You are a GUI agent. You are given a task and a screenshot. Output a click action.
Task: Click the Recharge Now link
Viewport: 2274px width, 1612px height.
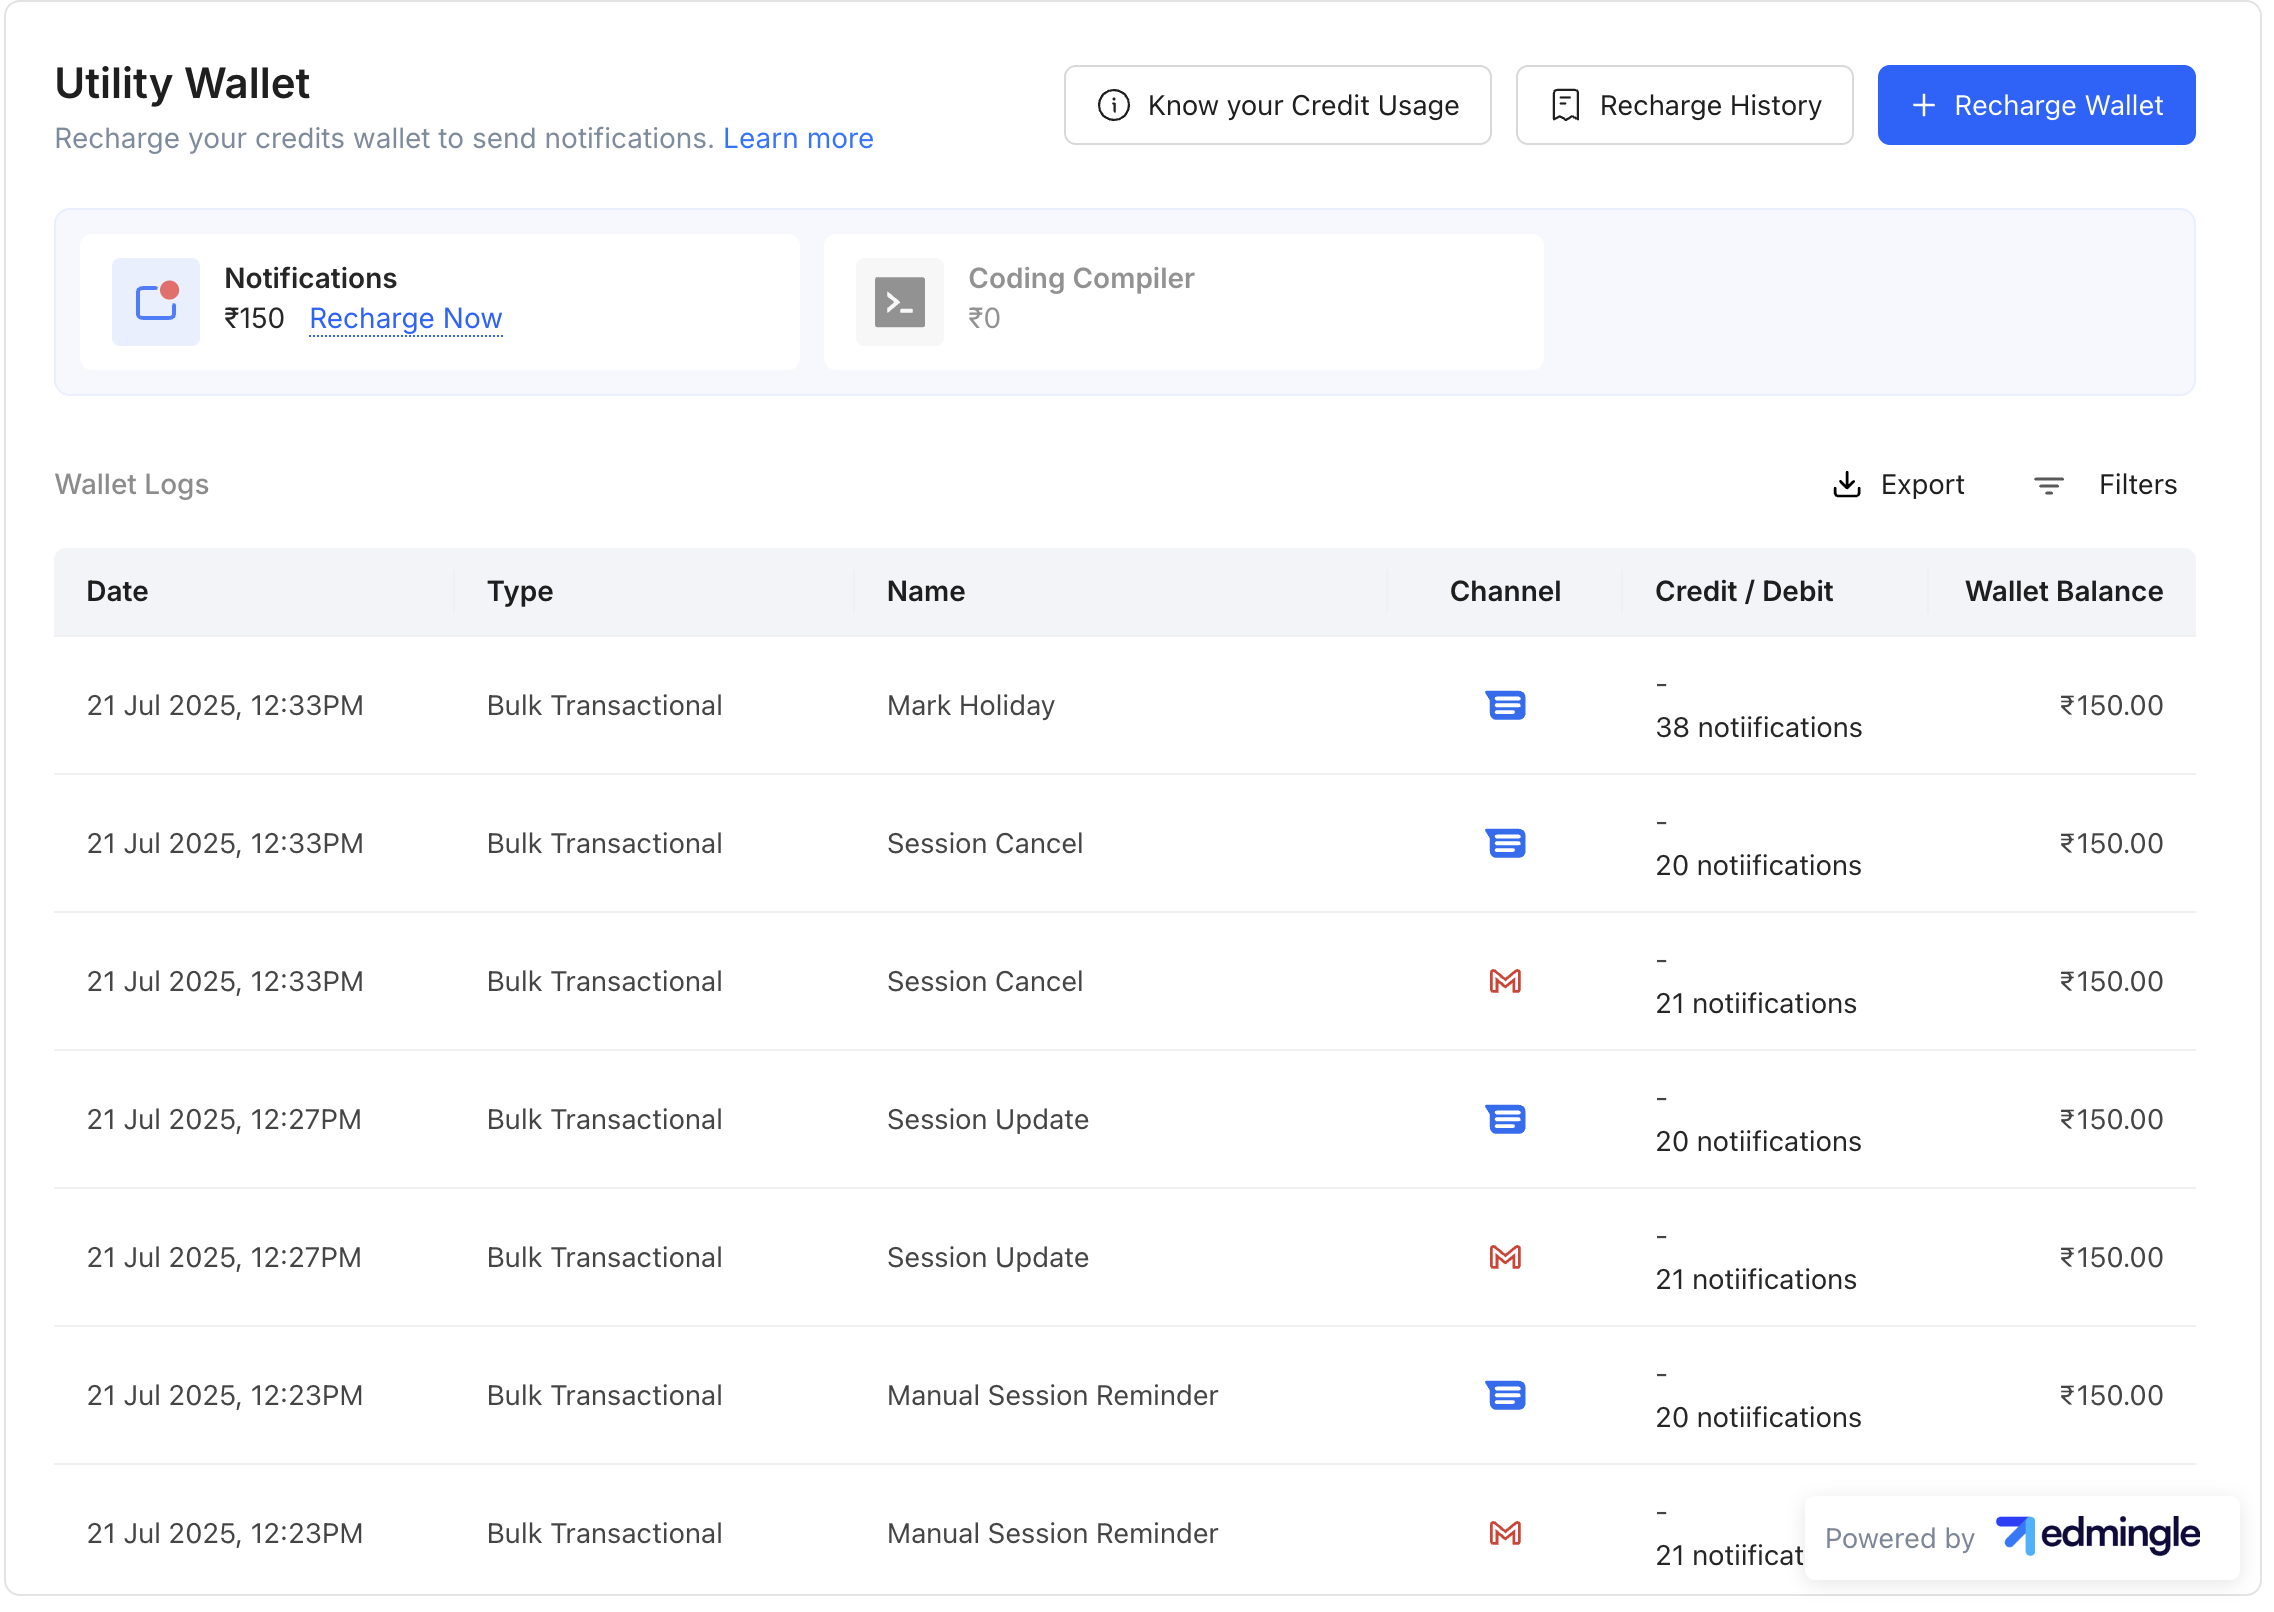pyautogui.click(x=406, y=318)
